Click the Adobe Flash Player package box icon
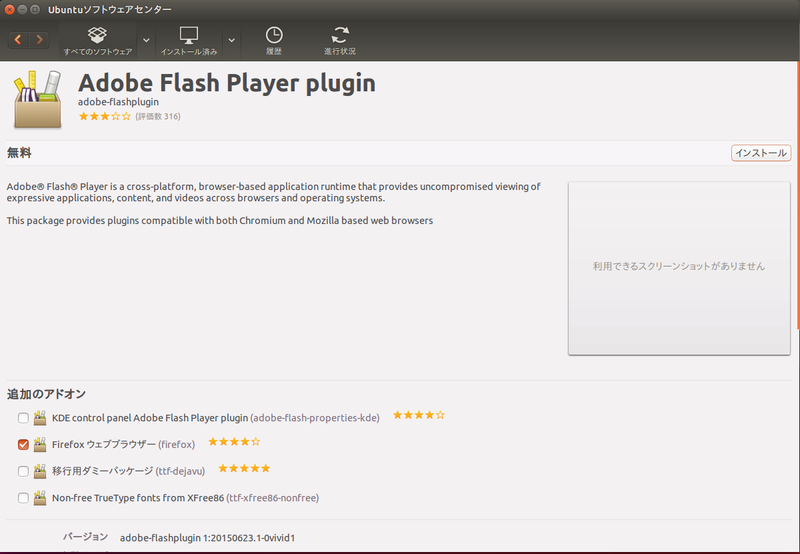800x554 pixels. (x=37, y=99)
